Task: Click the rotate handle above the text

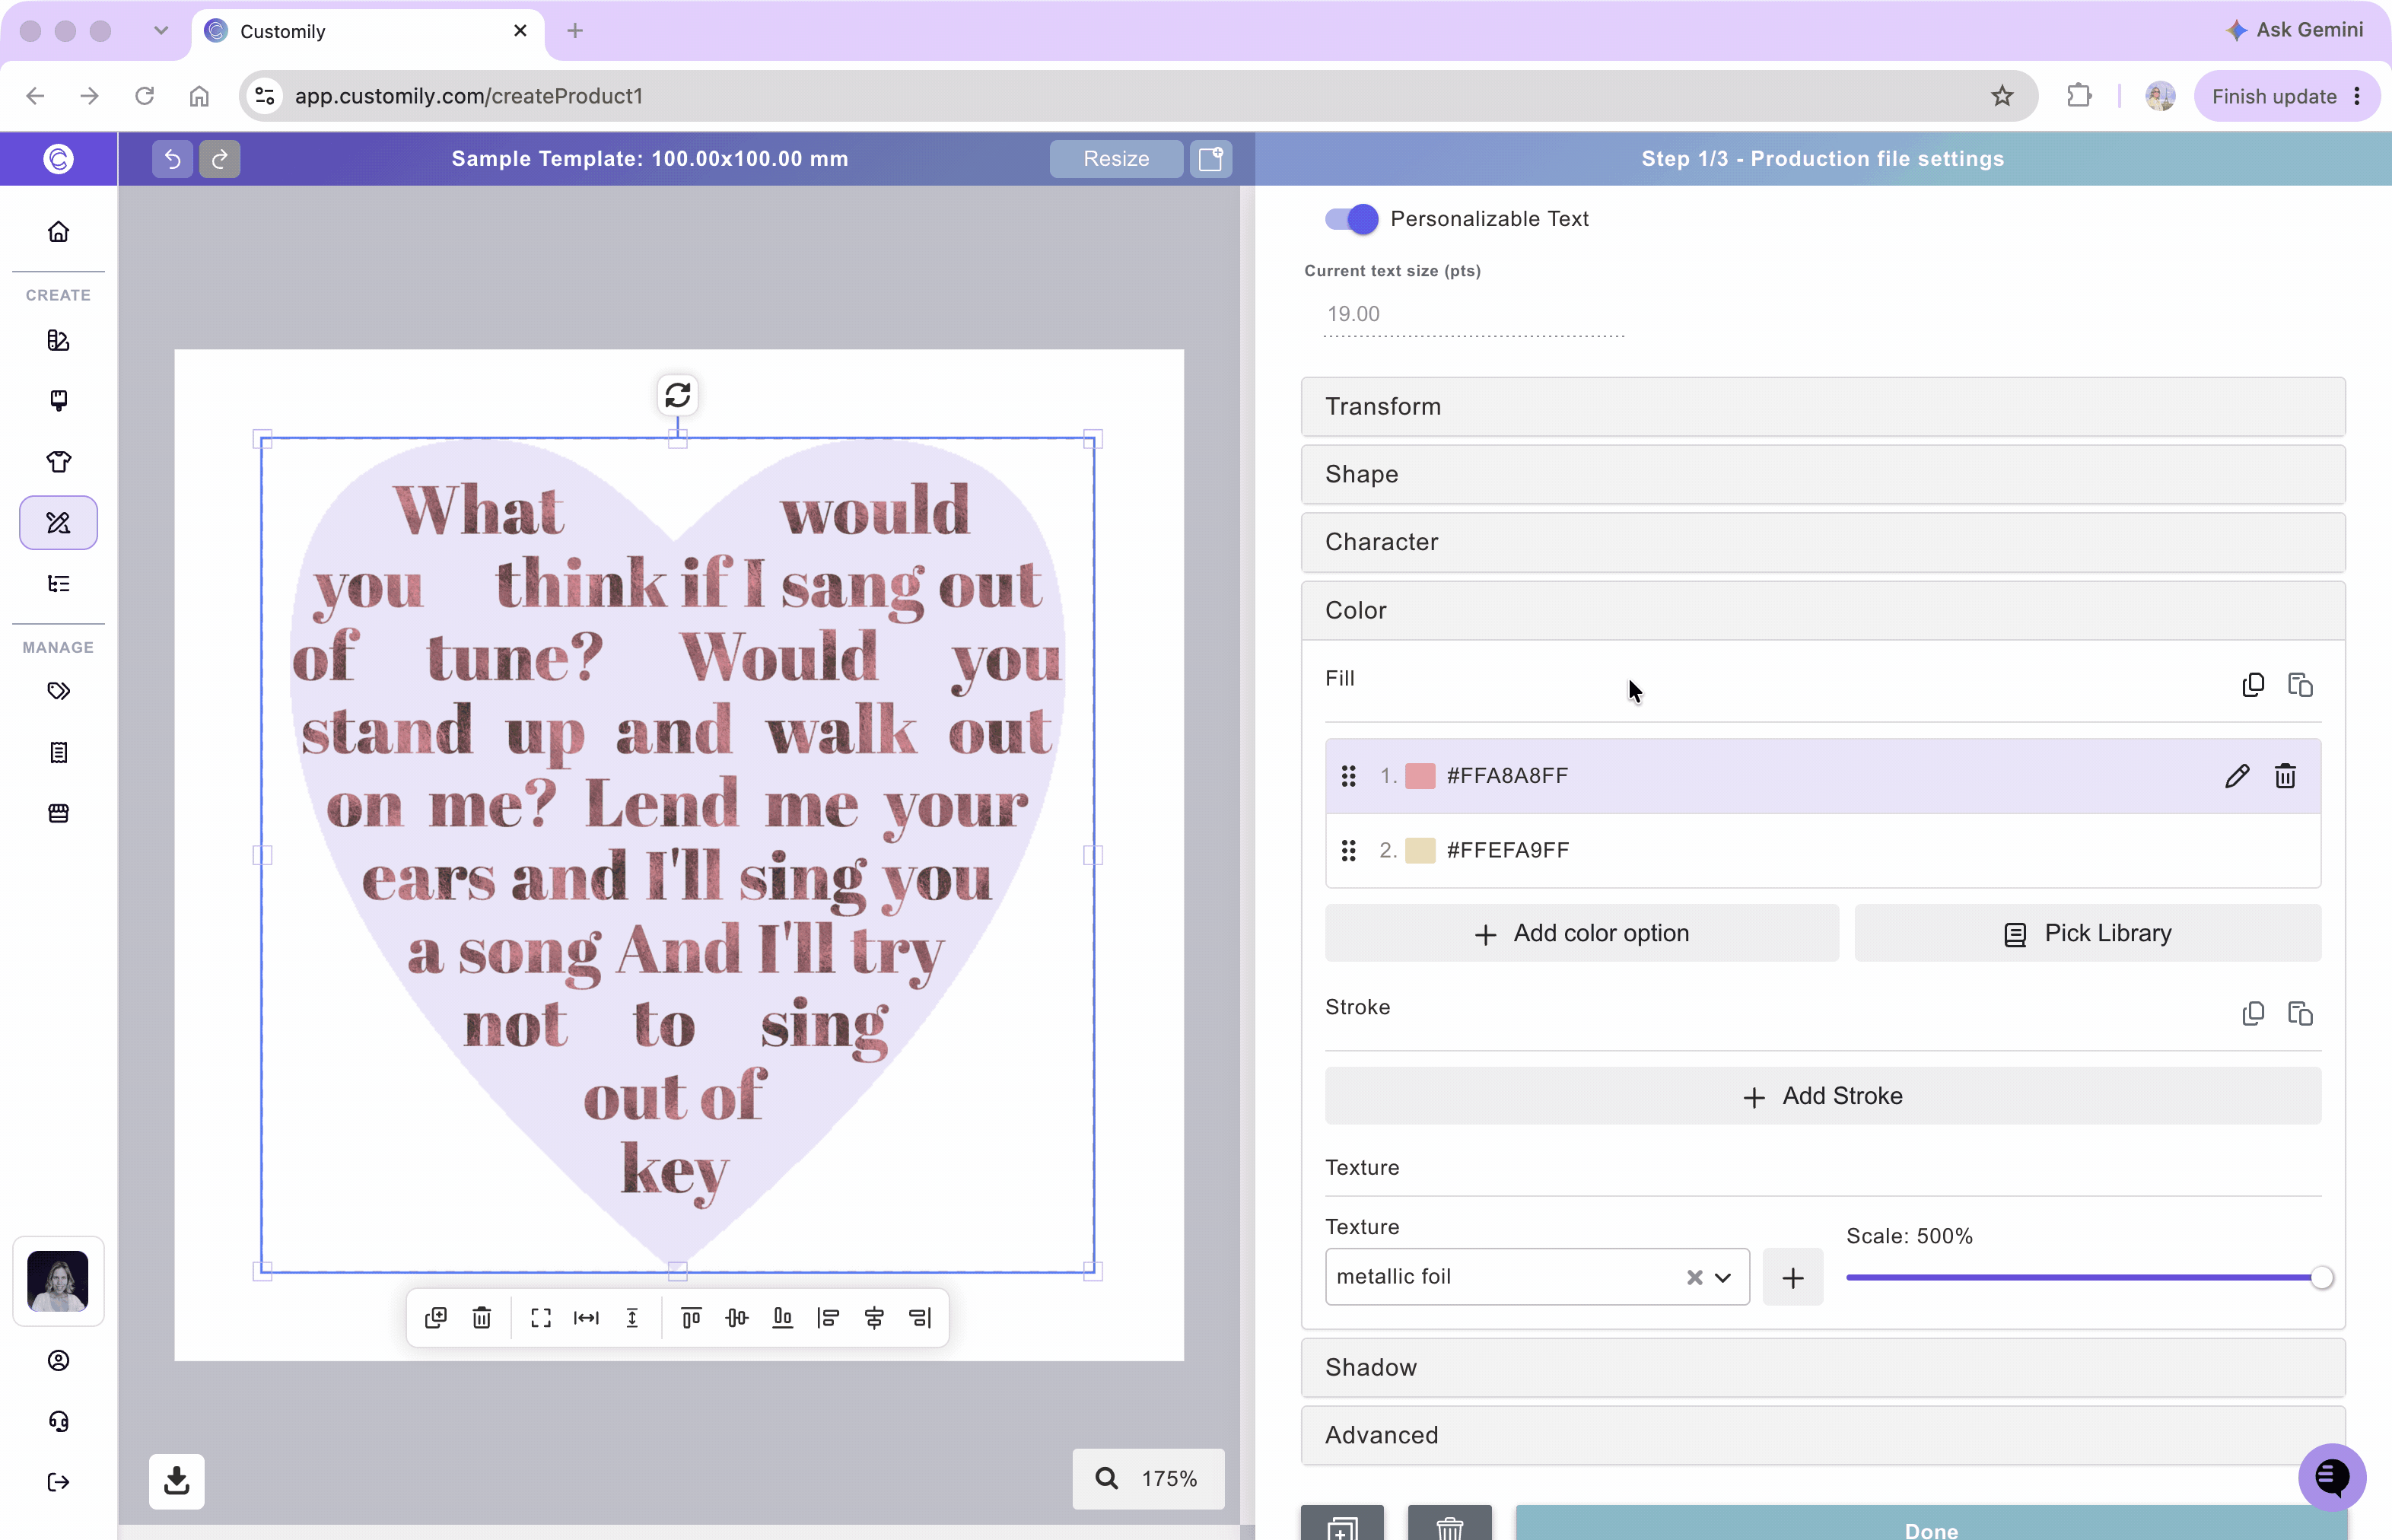Action: pos(678,396)
